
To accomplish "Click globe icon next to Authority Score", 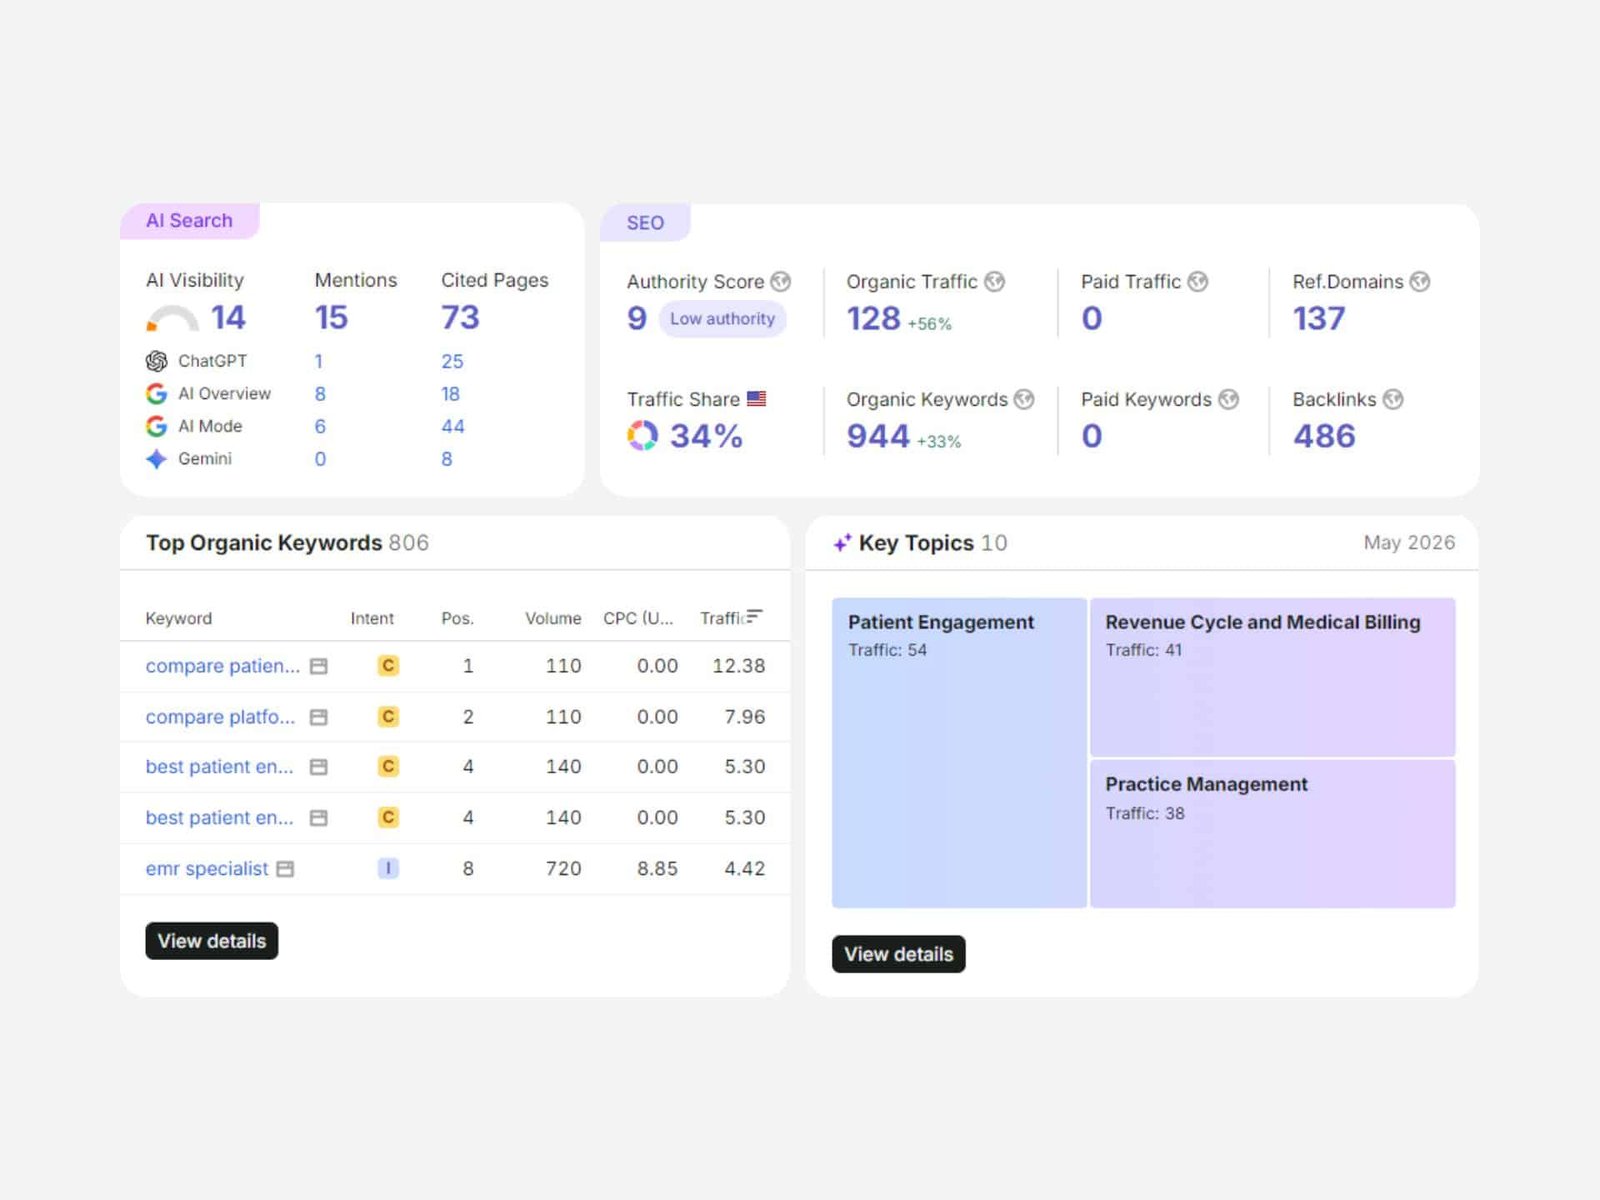I will pos(781,282).
